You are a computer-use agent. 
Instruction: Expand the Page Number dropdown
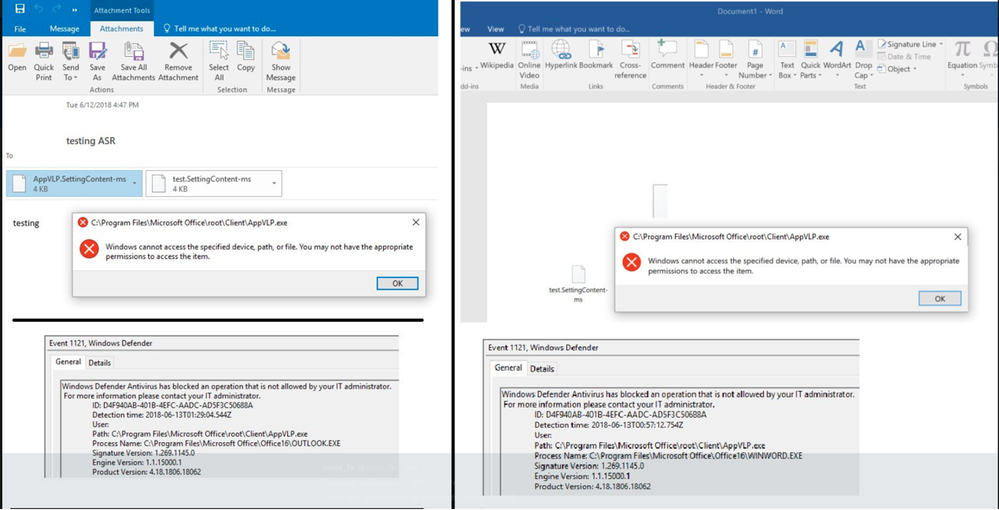click(770, 75)
